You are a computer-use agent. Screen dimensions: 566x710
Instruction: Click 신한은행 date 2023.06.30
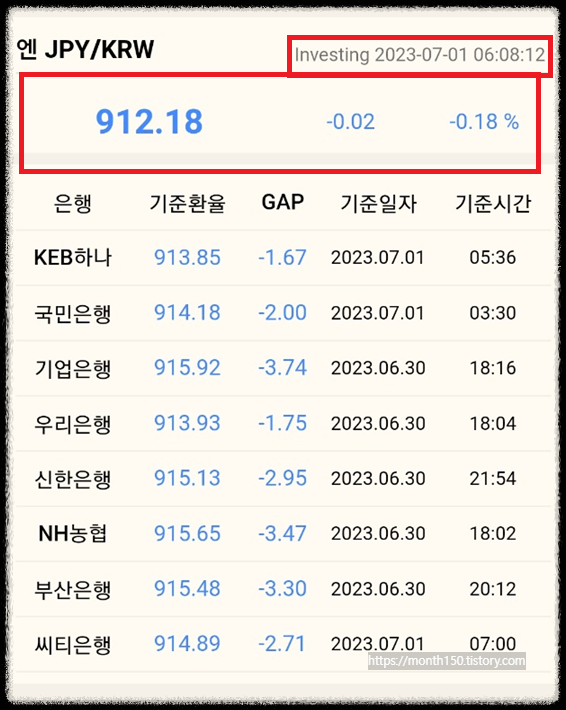coord(378,479)
